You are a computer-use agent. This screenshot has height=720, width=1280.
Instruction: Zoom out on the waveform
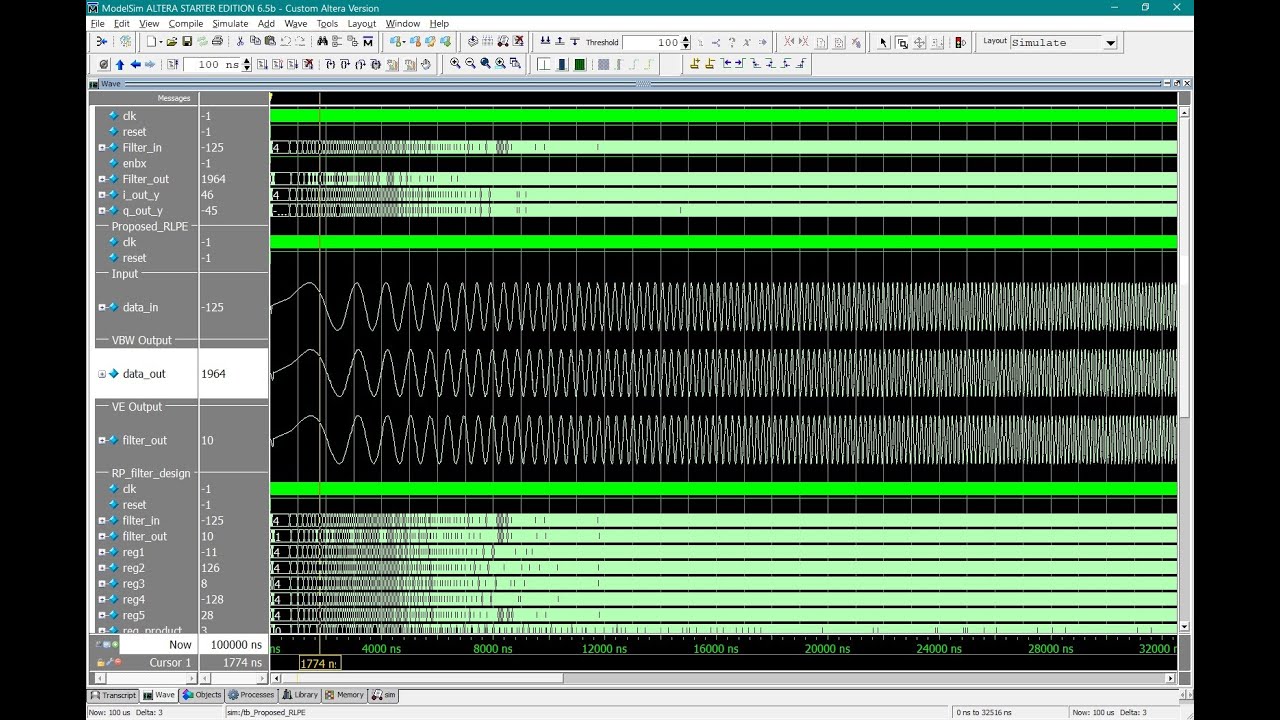click(470, 64)
